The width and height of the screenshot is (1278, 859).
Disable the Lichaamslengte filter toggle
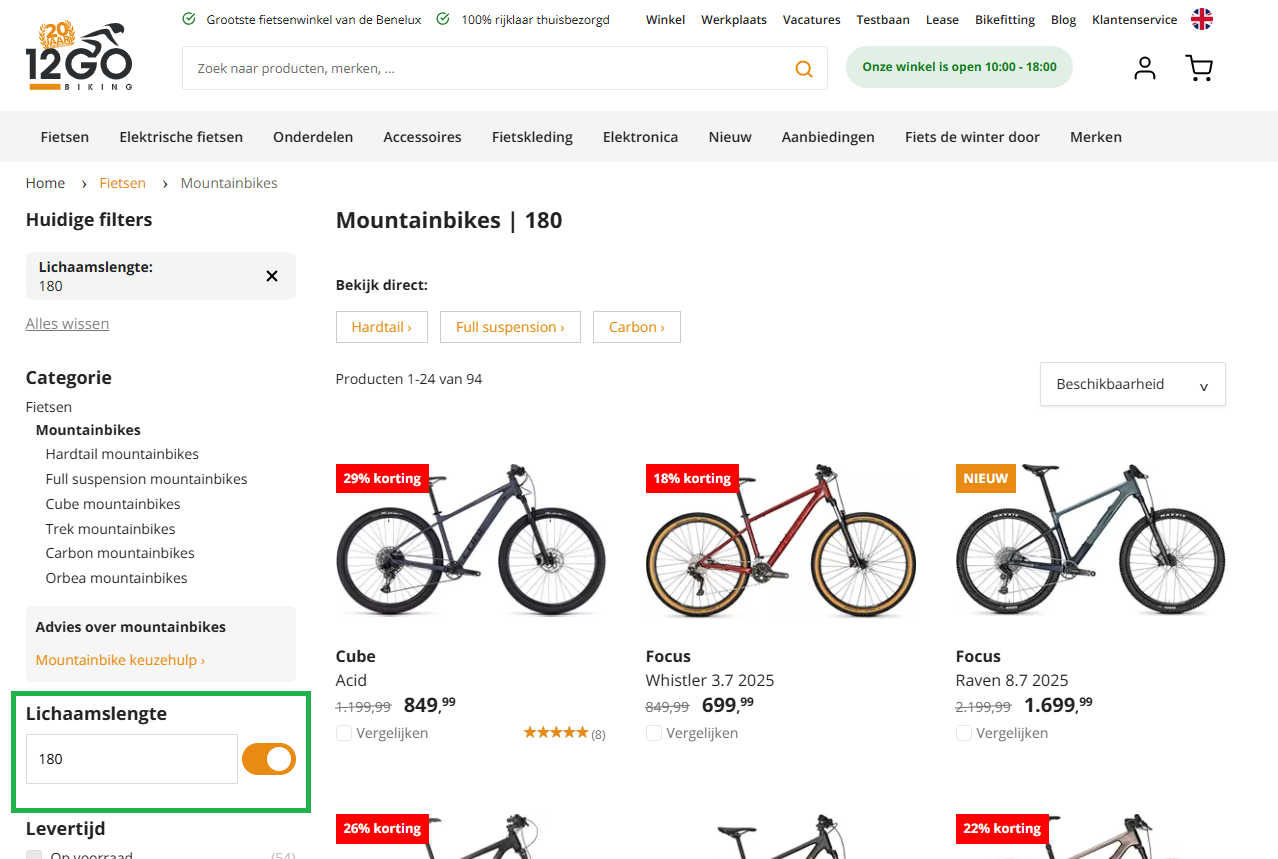[x=268, y=759]
